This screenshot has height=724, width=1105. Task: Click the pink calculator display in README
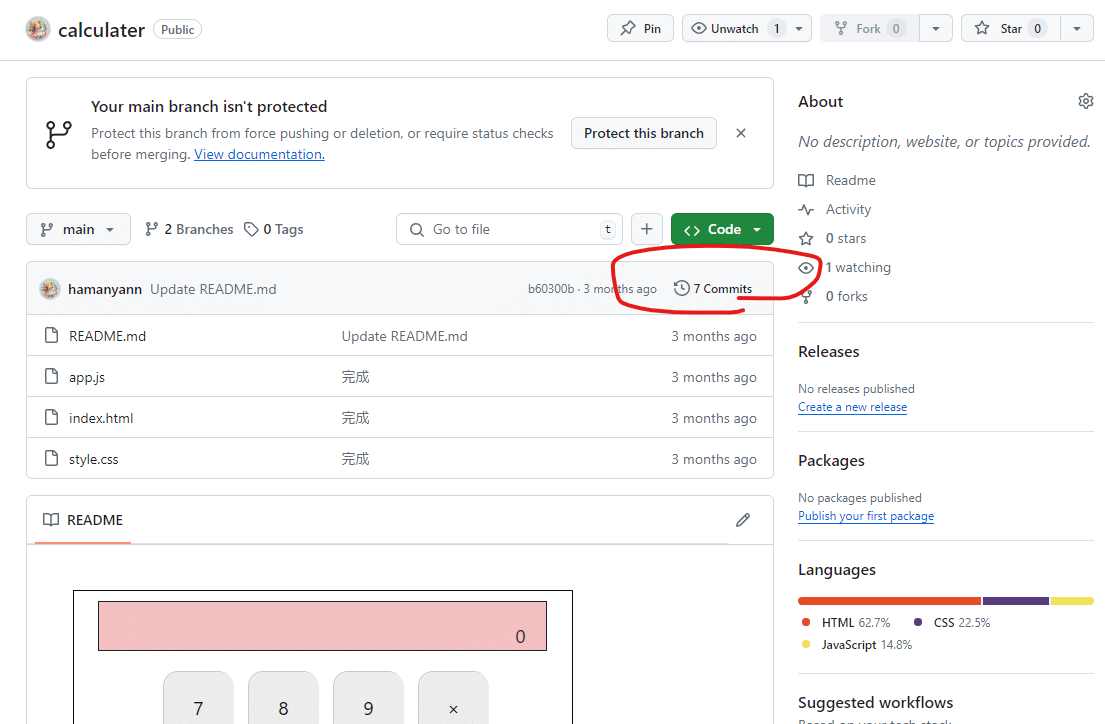pos(322,626)
